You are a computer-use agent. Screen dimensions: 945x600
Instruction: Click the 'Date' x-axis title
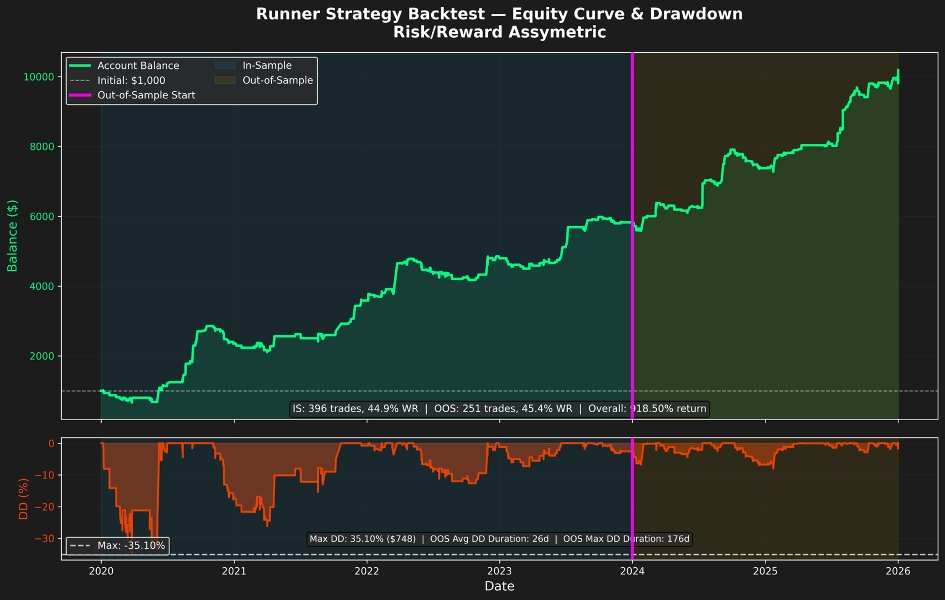500,586
